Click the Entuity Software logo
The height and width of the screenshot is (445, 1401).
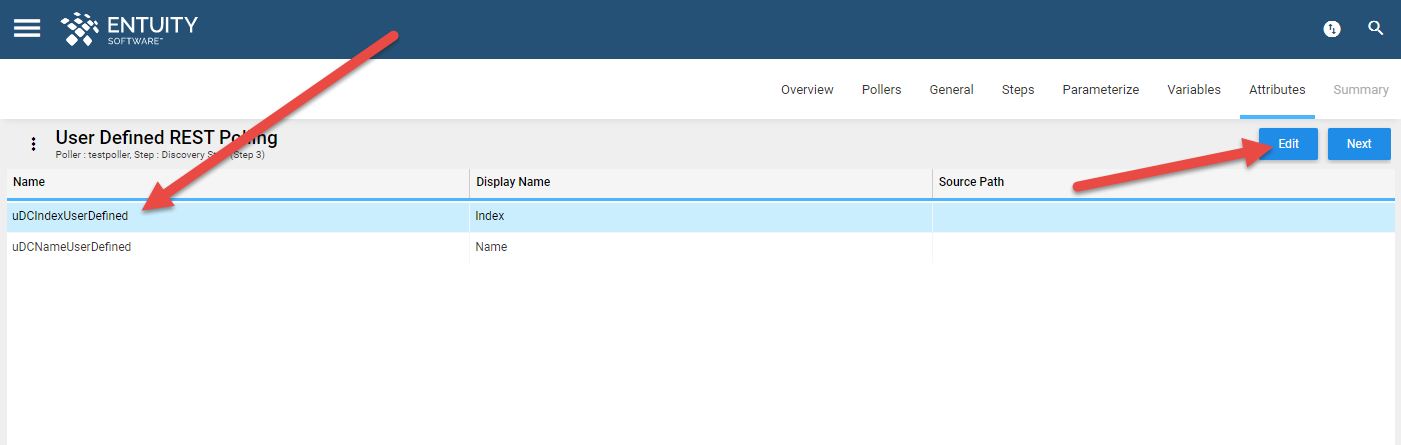(129, 29)
